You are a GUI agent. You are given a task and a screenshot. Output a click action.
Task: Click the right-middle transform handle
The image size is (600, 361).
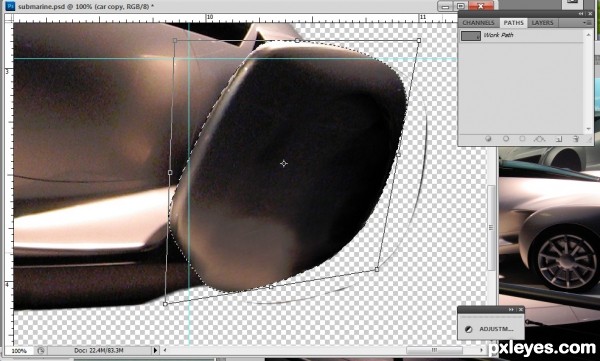(398, 155)
